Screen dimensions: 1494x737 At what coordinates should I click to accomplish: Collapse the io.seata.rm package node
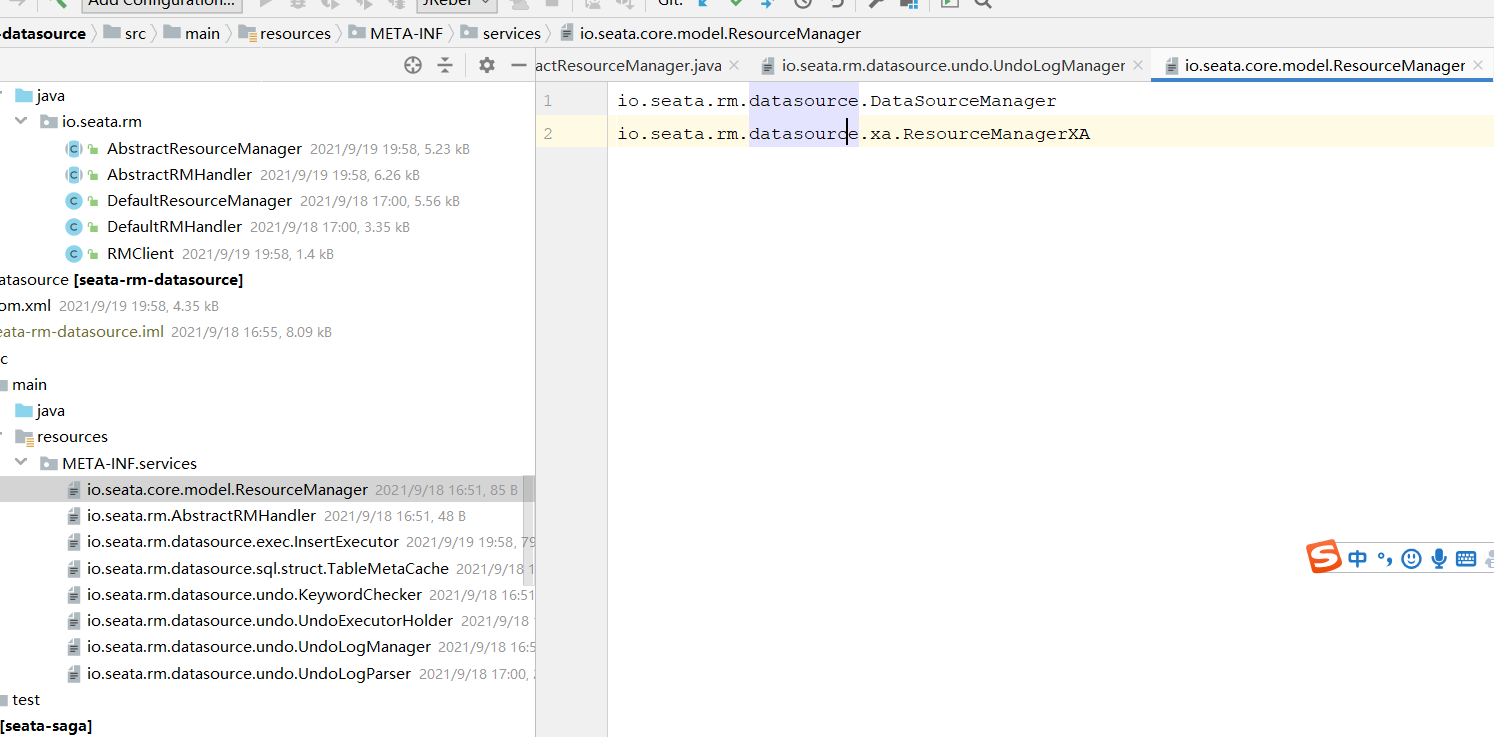coord(21,122)
